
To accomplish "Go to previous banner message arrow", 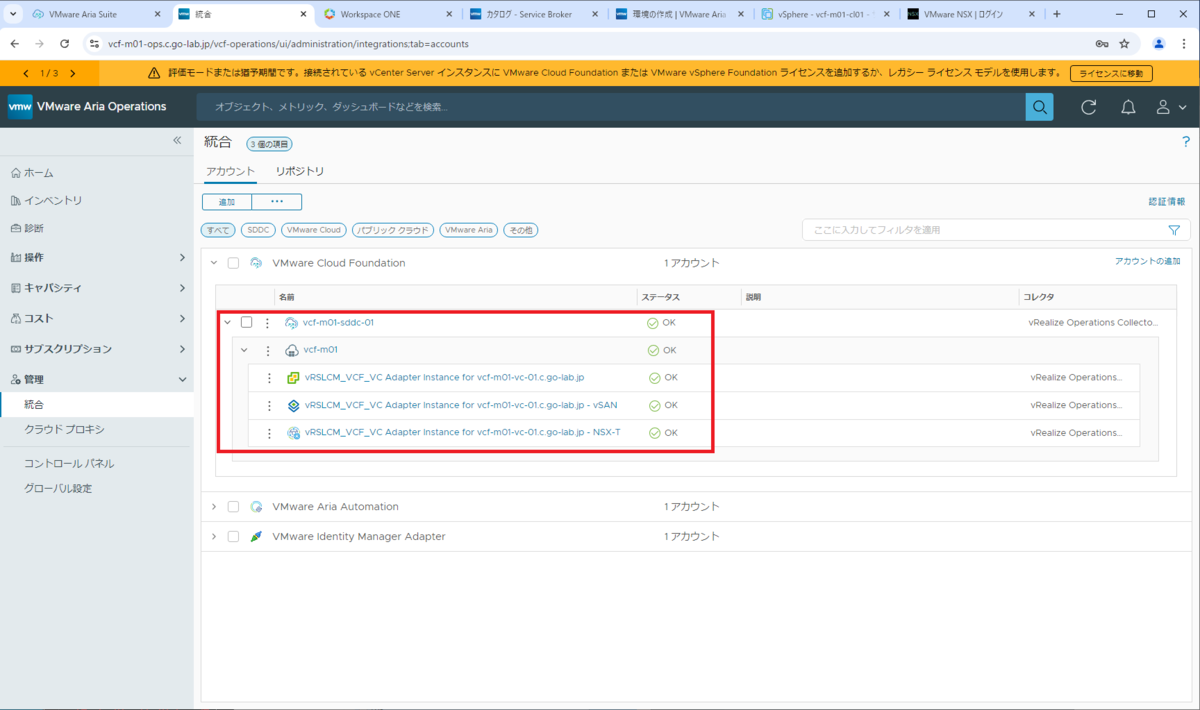I will click(x=26, y=73).
